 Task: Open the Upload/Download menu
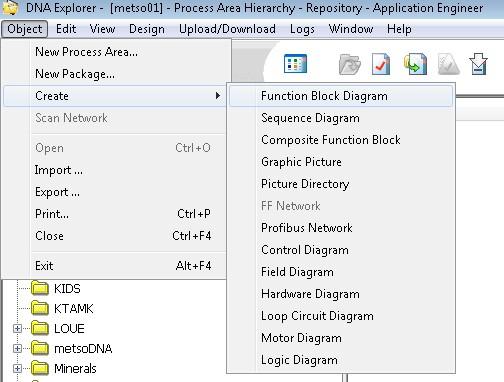click(227, 29)
